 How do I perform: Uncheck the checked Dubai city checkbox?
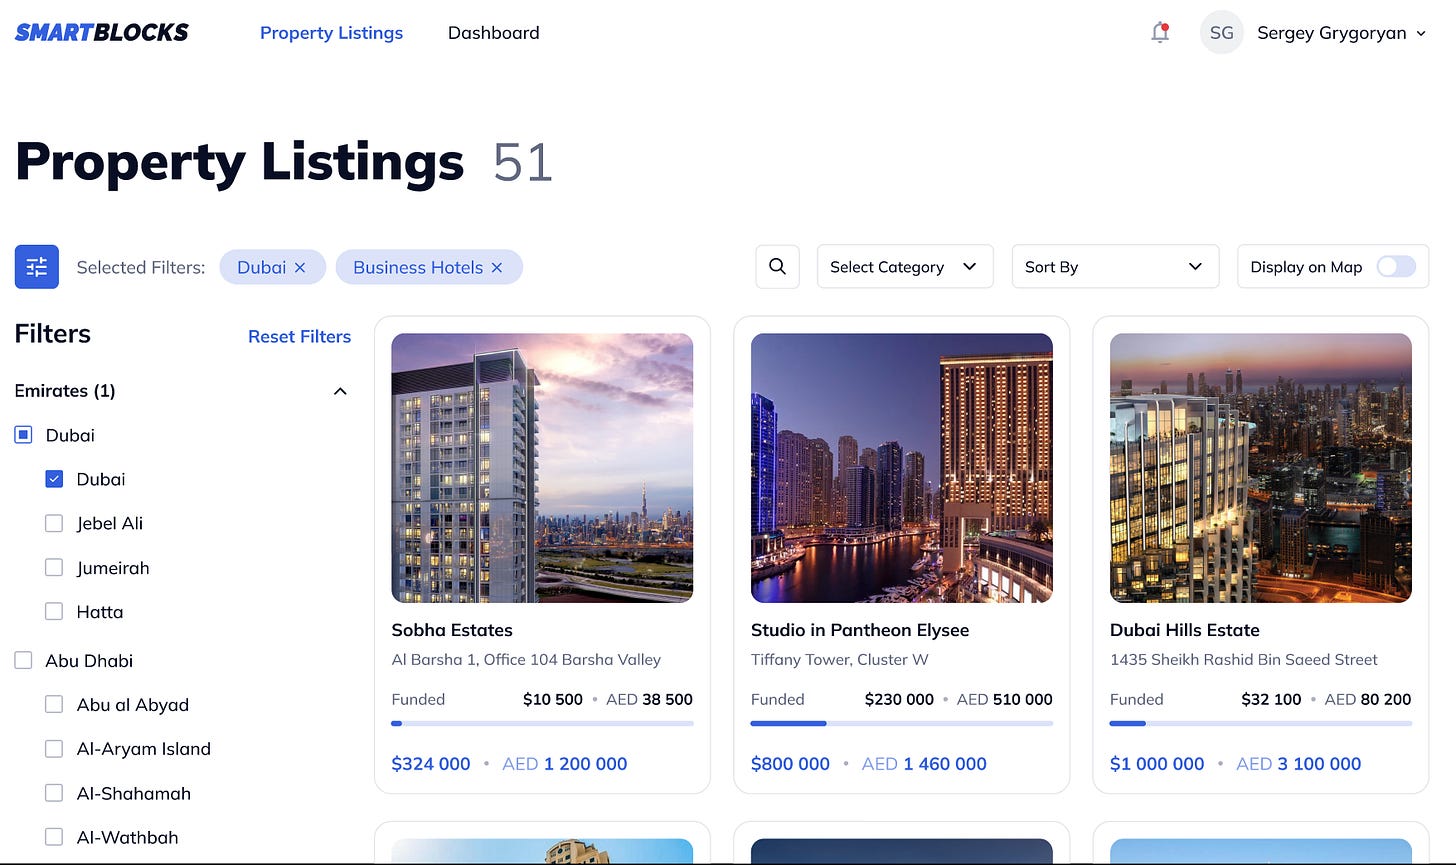(54, 479)
